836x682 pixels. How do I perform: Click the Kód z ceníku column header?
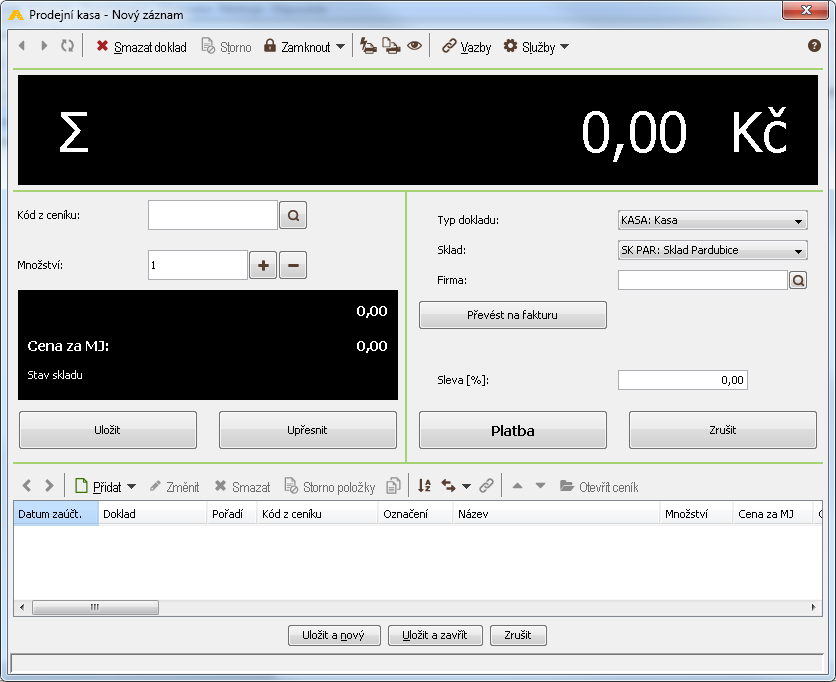[x=317, y=514]
